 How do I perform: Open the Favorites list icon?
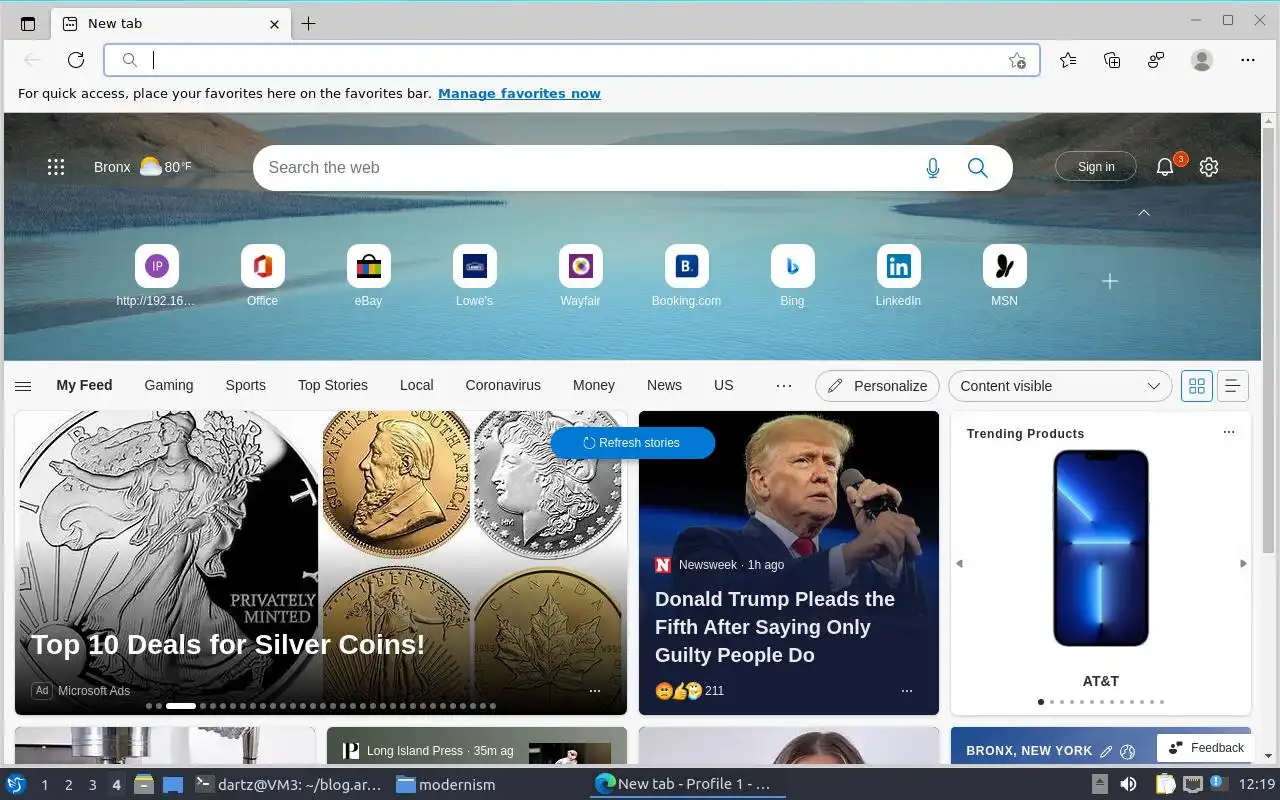click(1068, 60)
